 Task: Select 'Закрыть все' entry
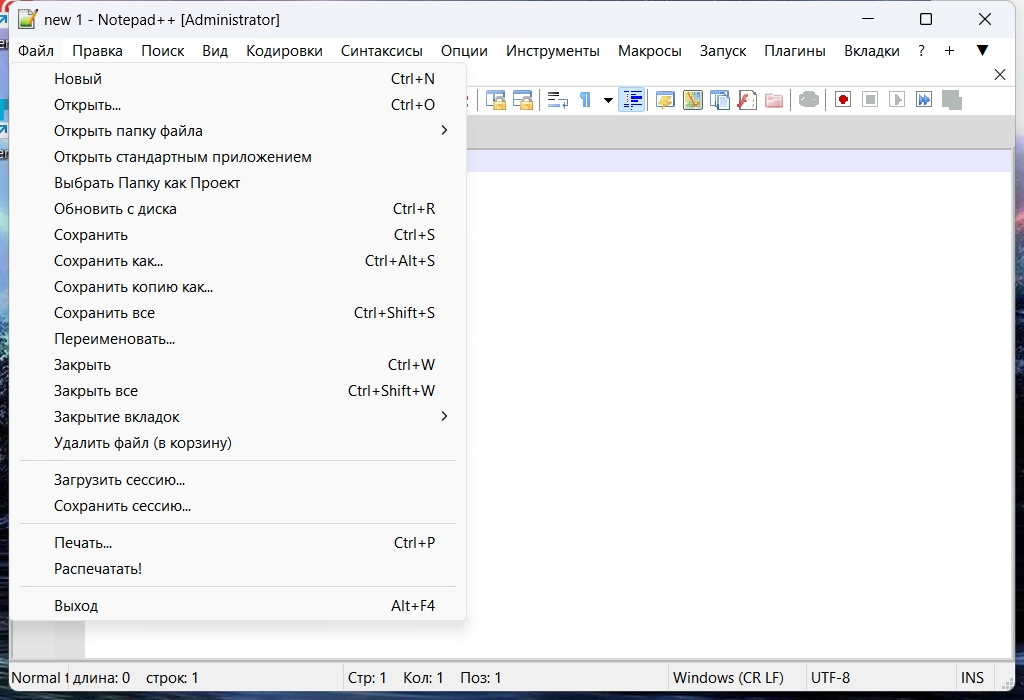tap(238, 391)
